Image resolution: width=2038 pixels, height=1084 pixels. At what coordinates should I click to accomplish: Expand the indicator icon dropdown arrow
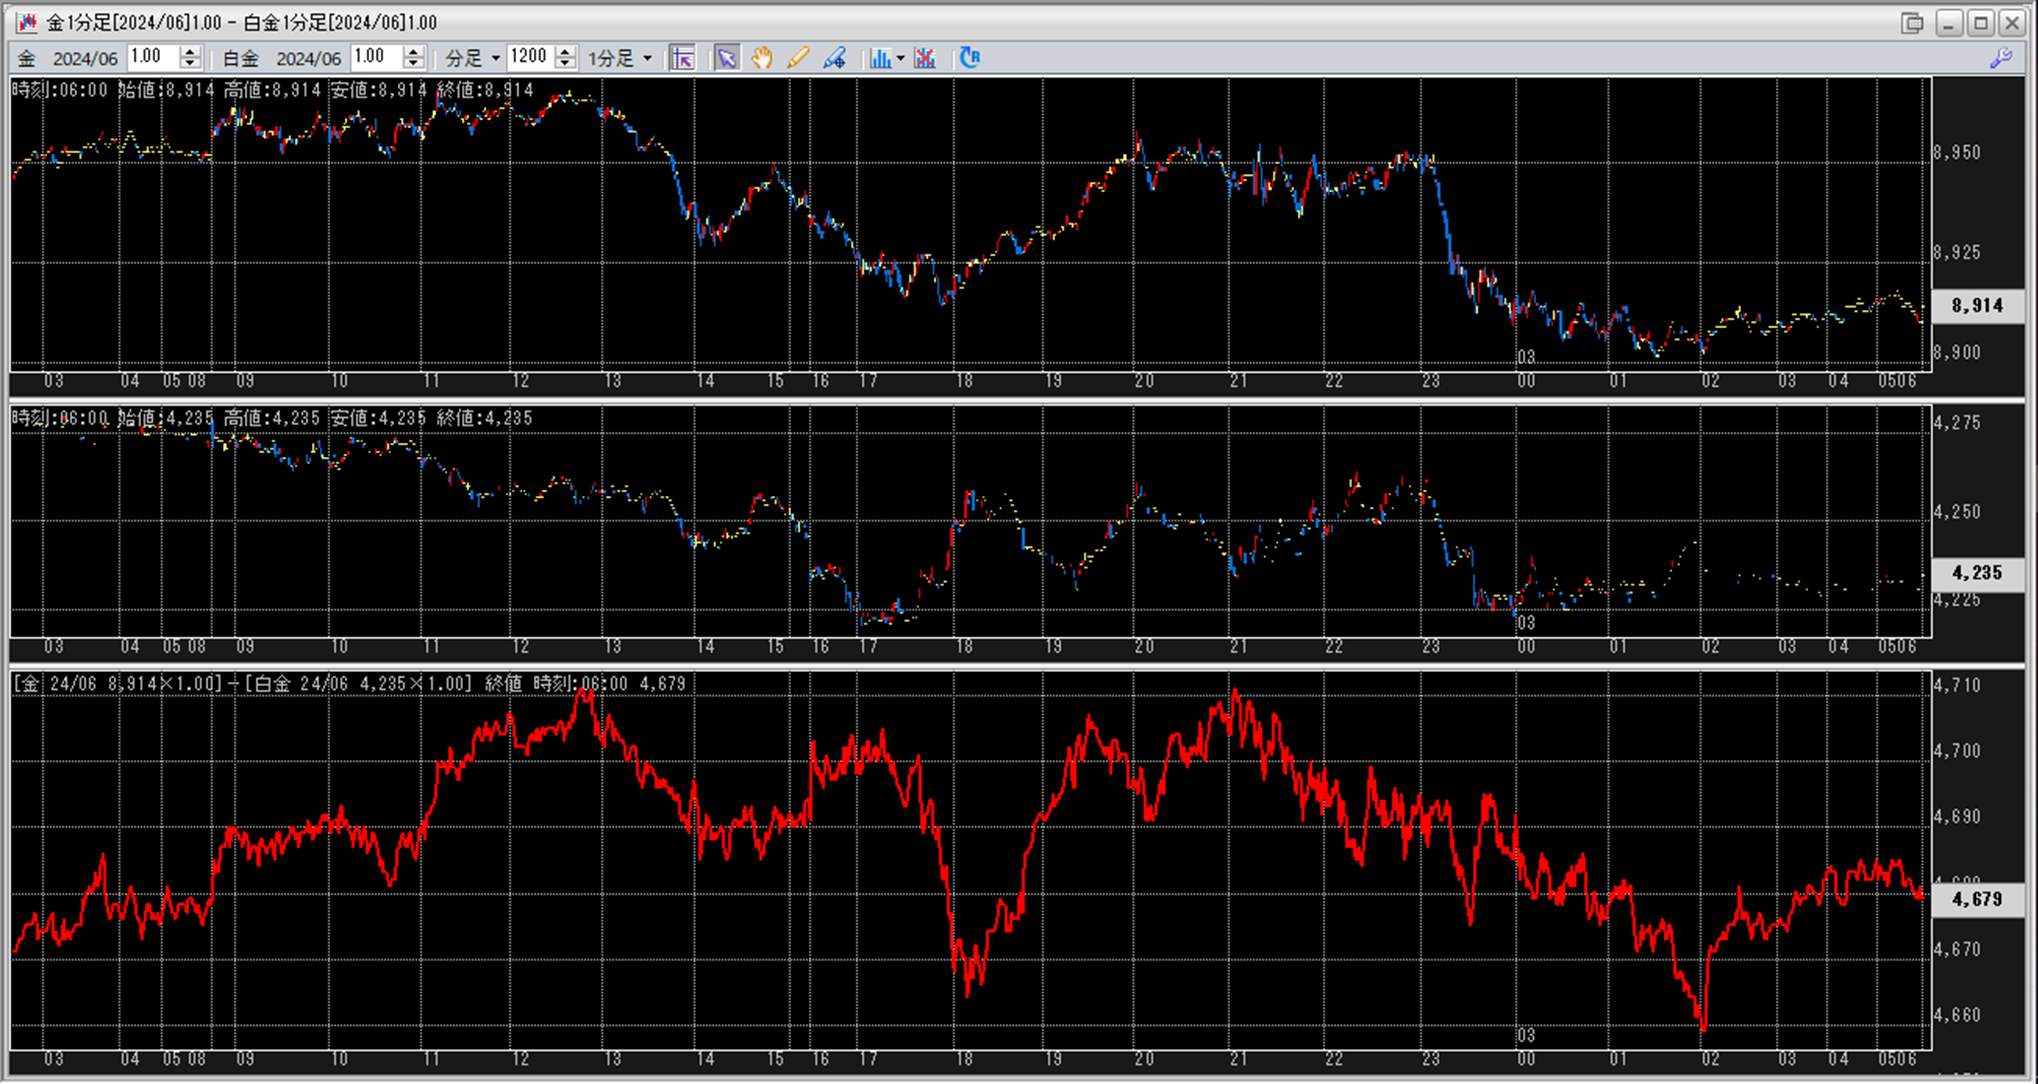coord(900,59)
